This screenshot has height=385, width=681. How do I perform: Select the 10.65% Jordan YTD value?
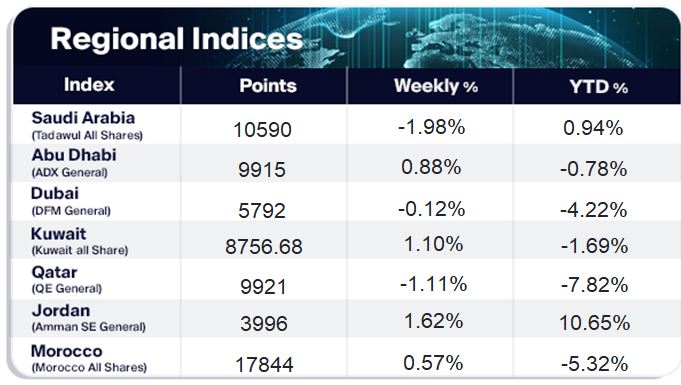(x=595, y=323)
